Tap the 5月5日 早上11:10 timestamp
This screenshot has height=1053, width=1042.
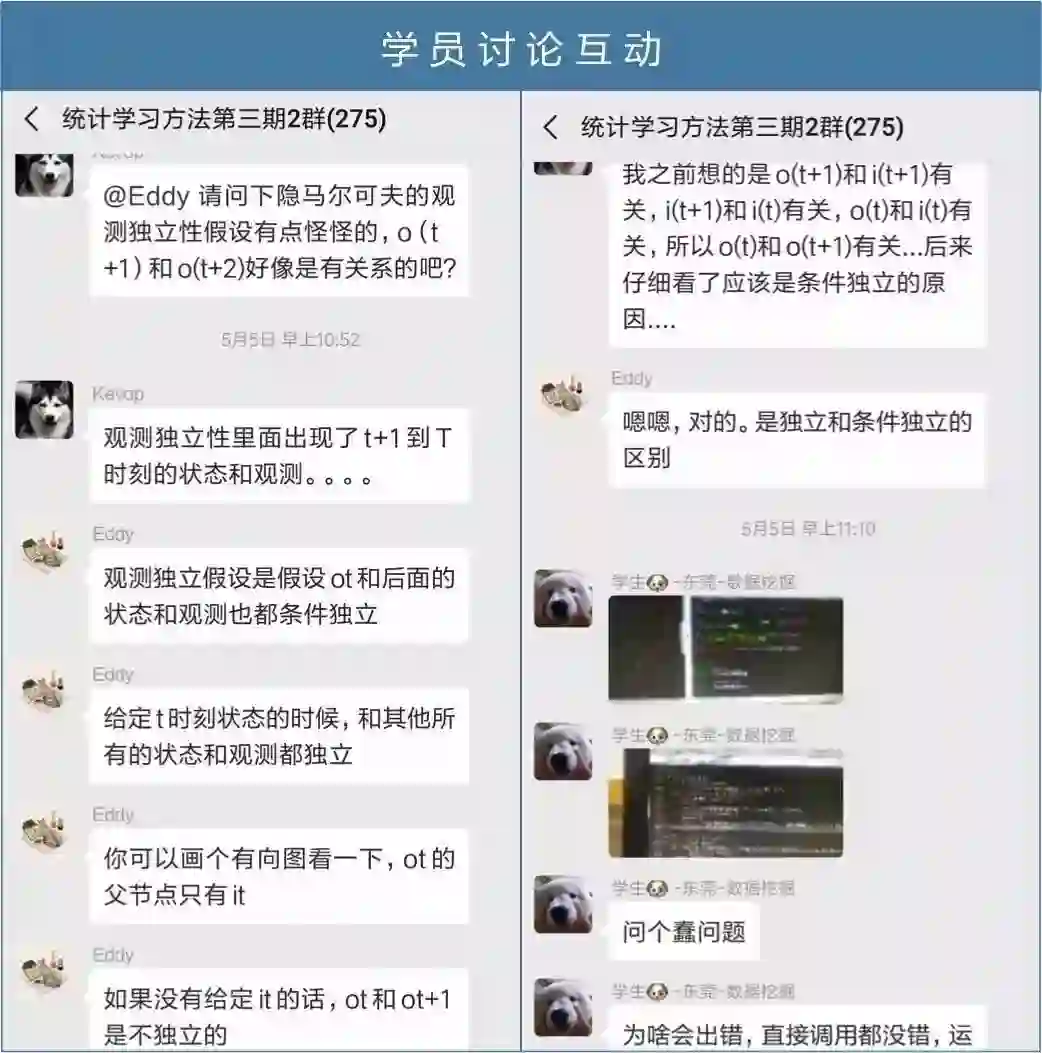click(808, 529)
